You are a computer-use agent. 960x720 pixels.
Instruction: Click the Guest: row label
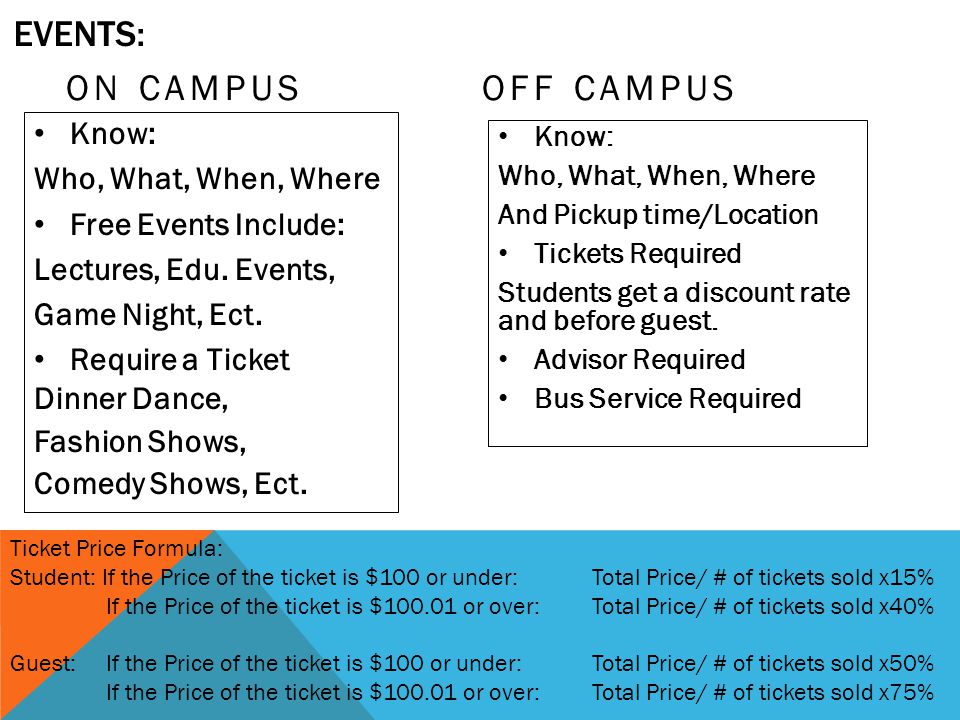click(42, 663)
